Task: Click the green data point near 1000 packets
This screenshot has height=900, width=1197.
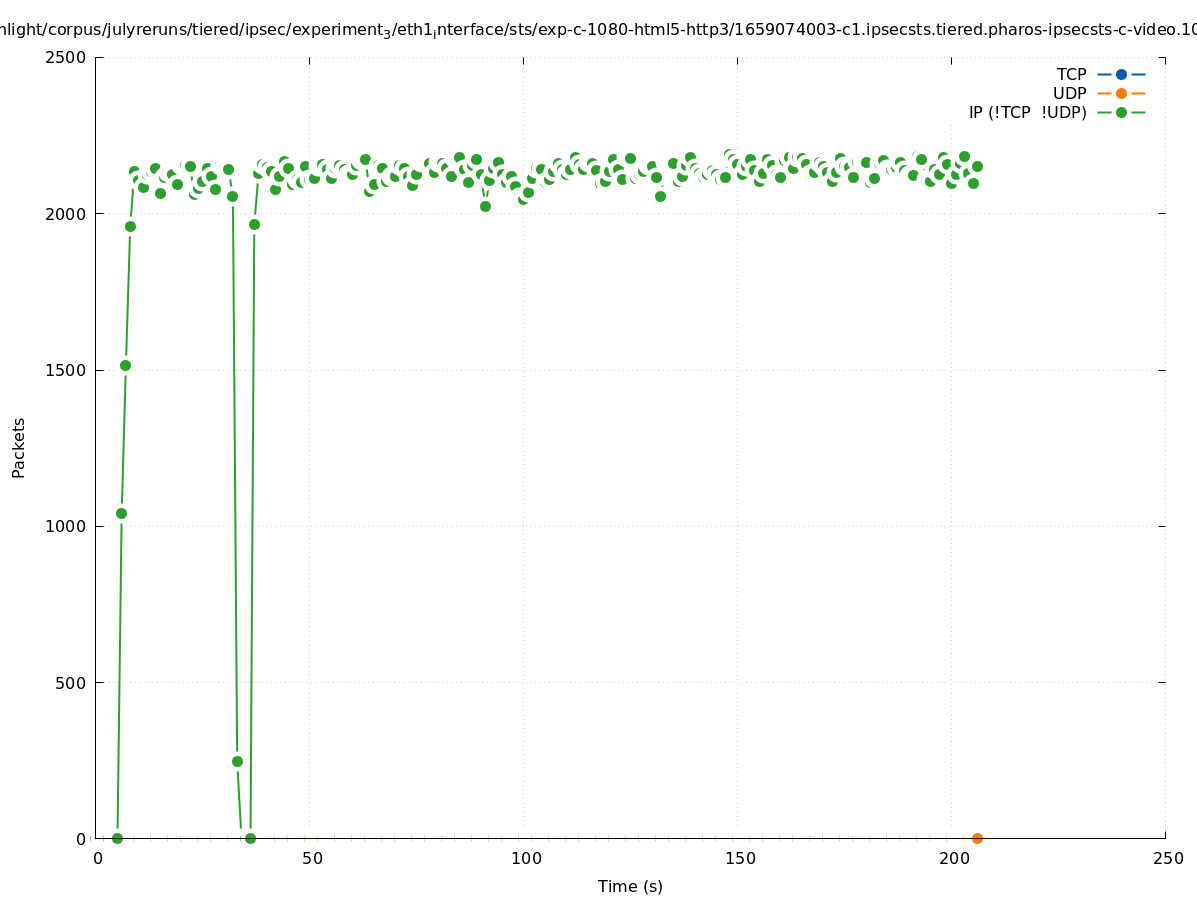Action: (x=121, y=513)
